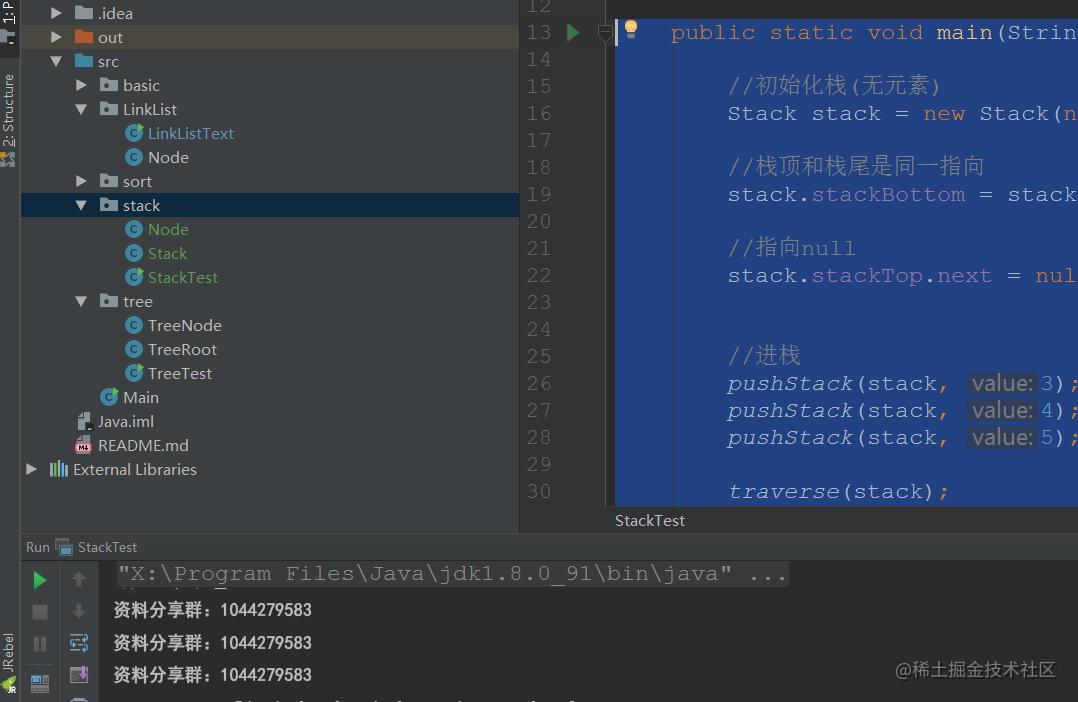The width and height of the screenshot is (1078, 702).
Task: Move down the stack trace arrow
Action: 79,611
